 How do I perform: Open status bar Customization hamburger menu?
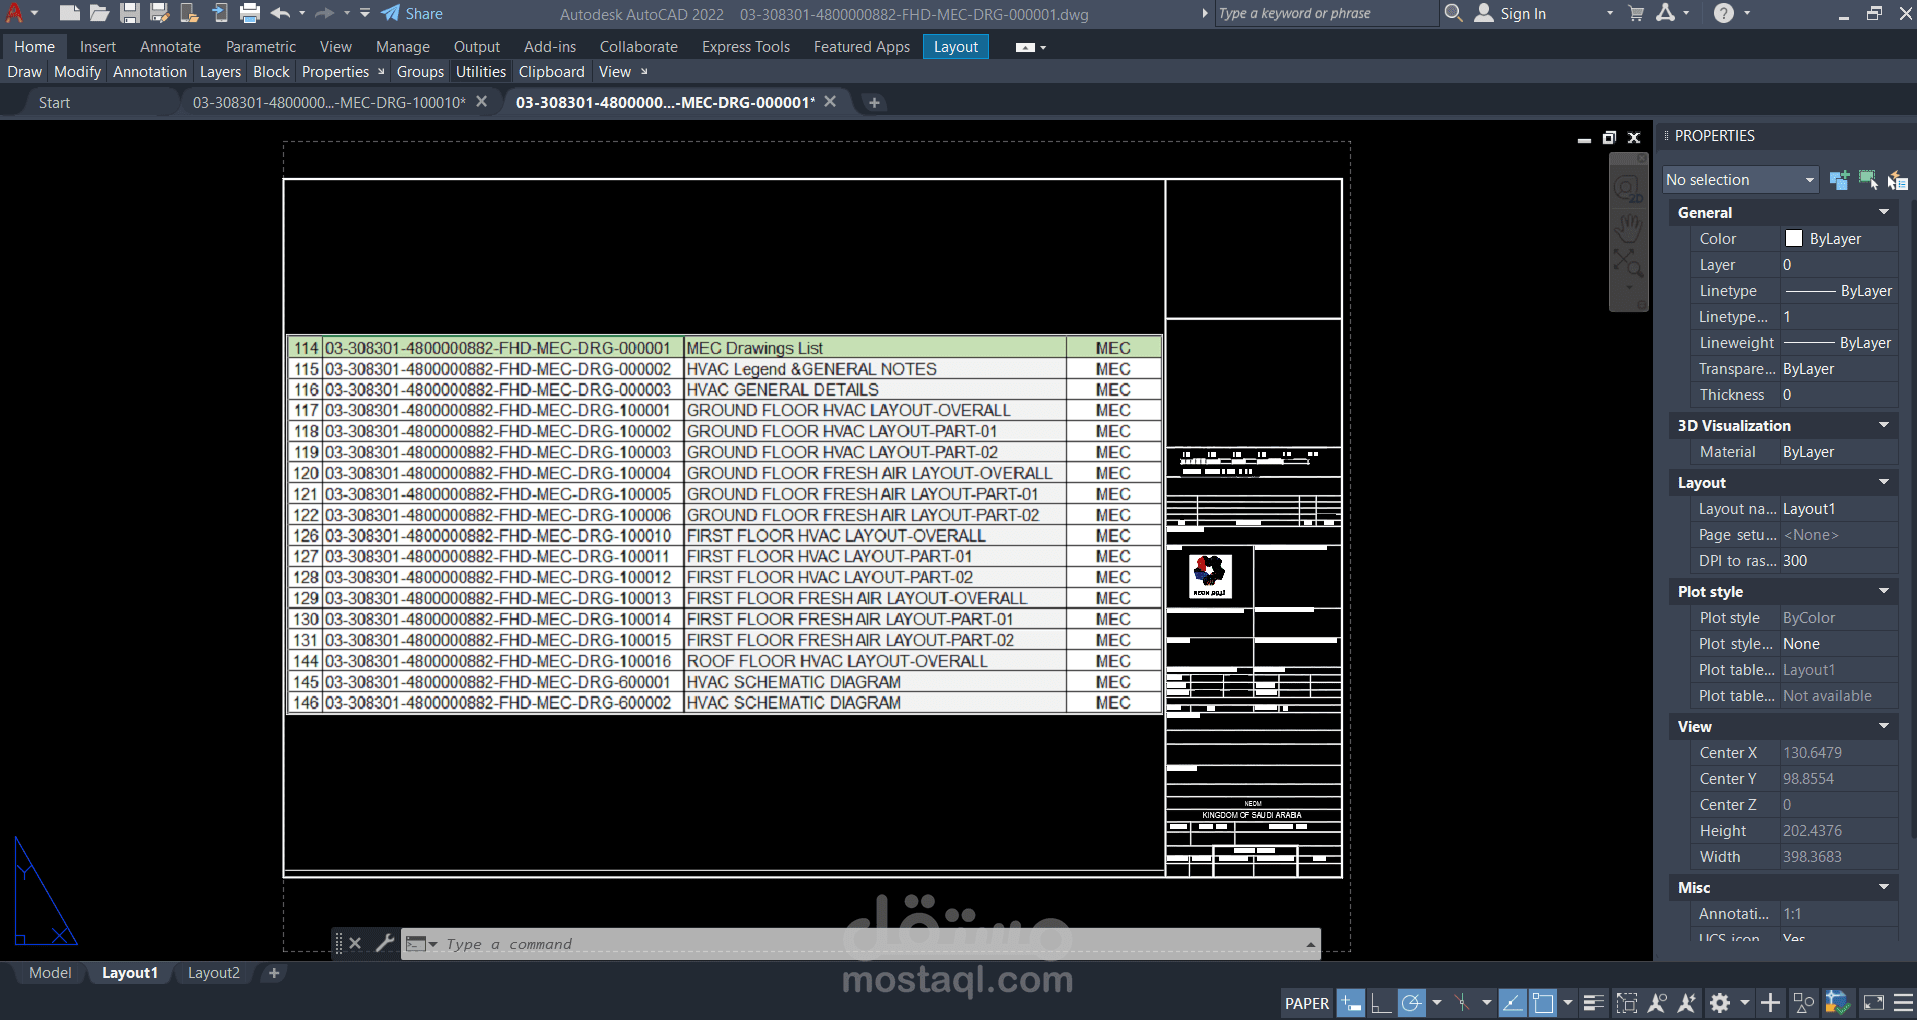(x=1903, y=1003)
